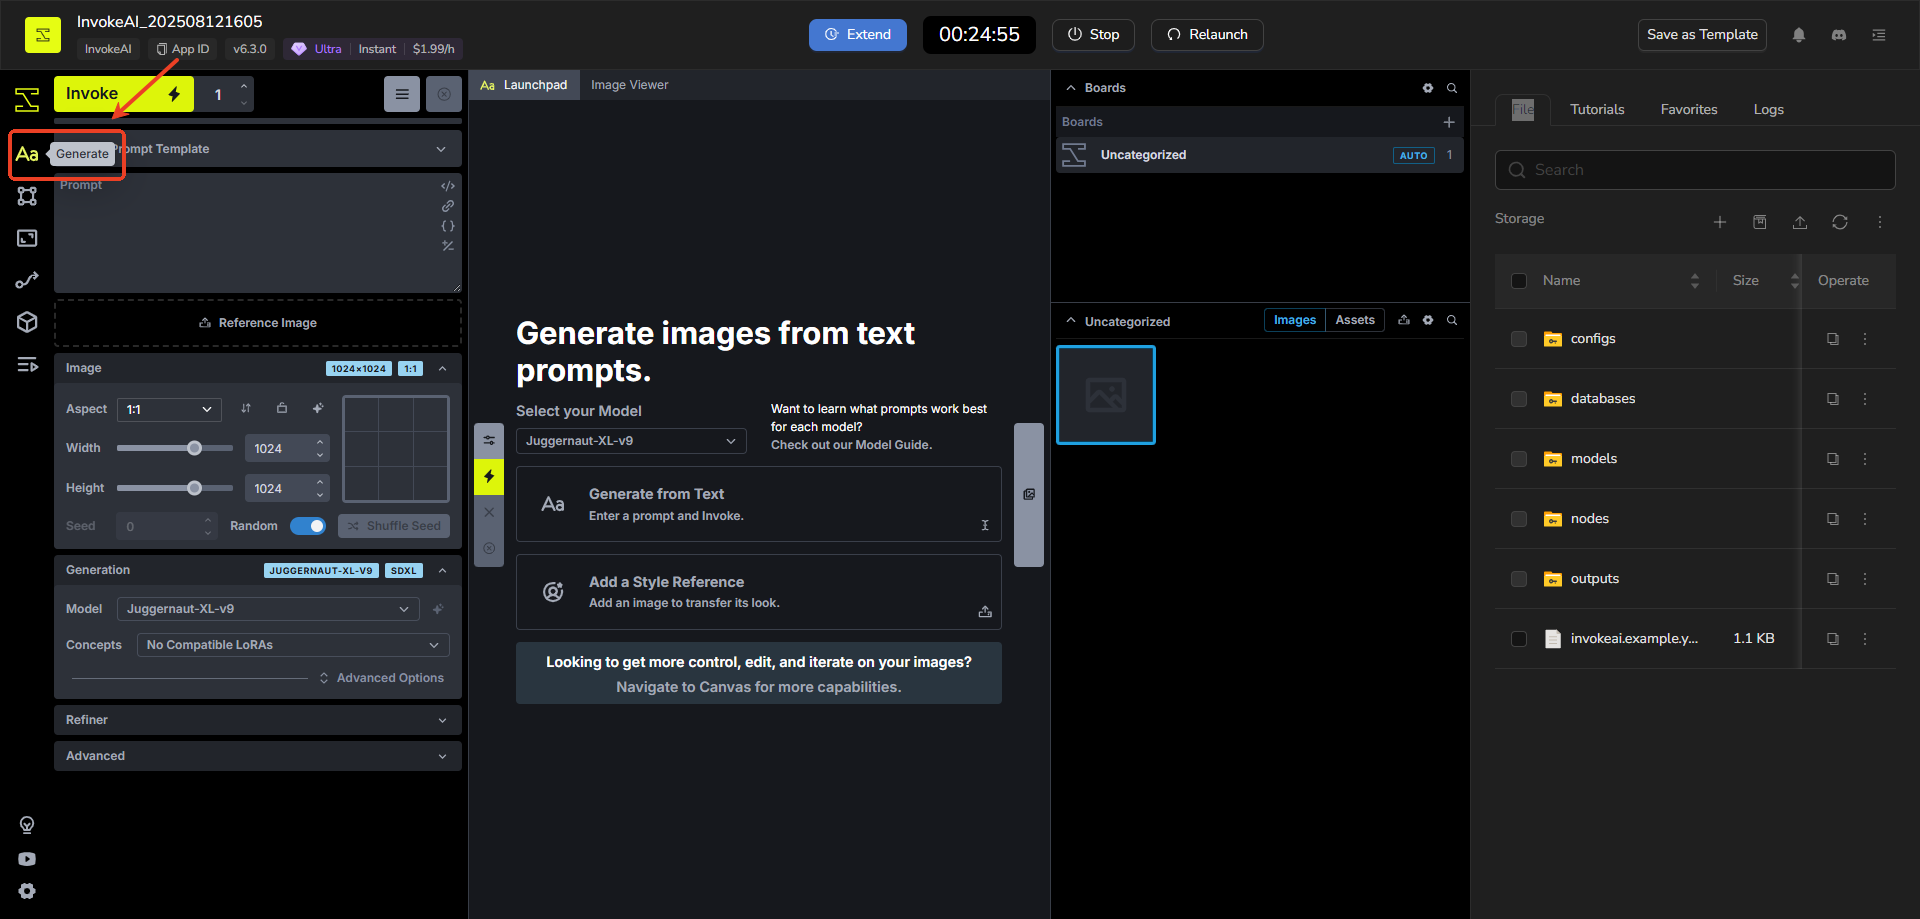The height and width of the screenshot is (919, 1920).
Task: Click the cancel current item icon beside Invoke
Action: coord(444,94)
